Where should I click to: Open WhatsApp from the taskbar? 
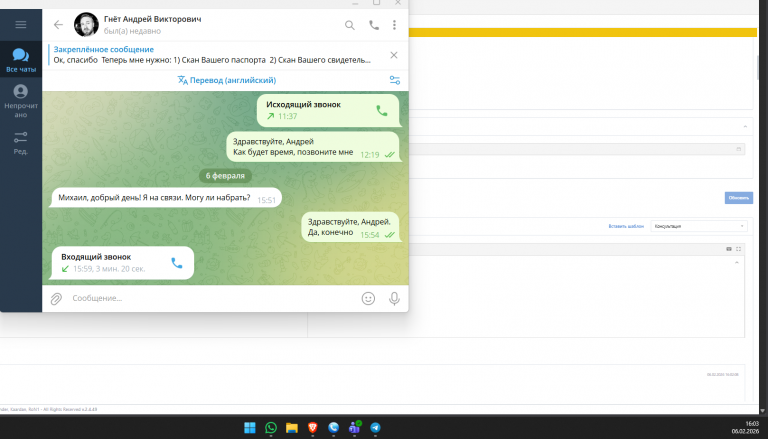coord(271,428)
